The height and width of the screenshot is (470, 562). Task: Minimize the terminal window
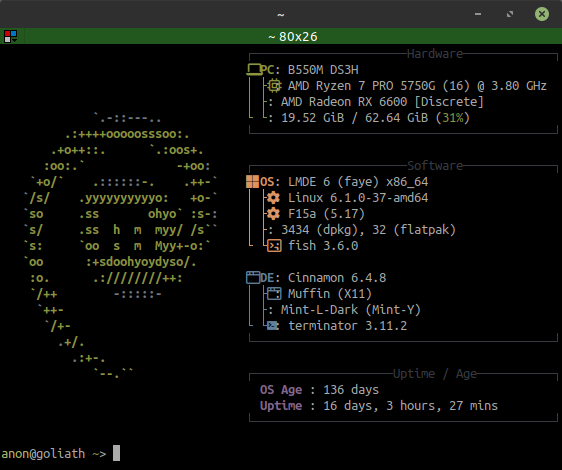478,14
